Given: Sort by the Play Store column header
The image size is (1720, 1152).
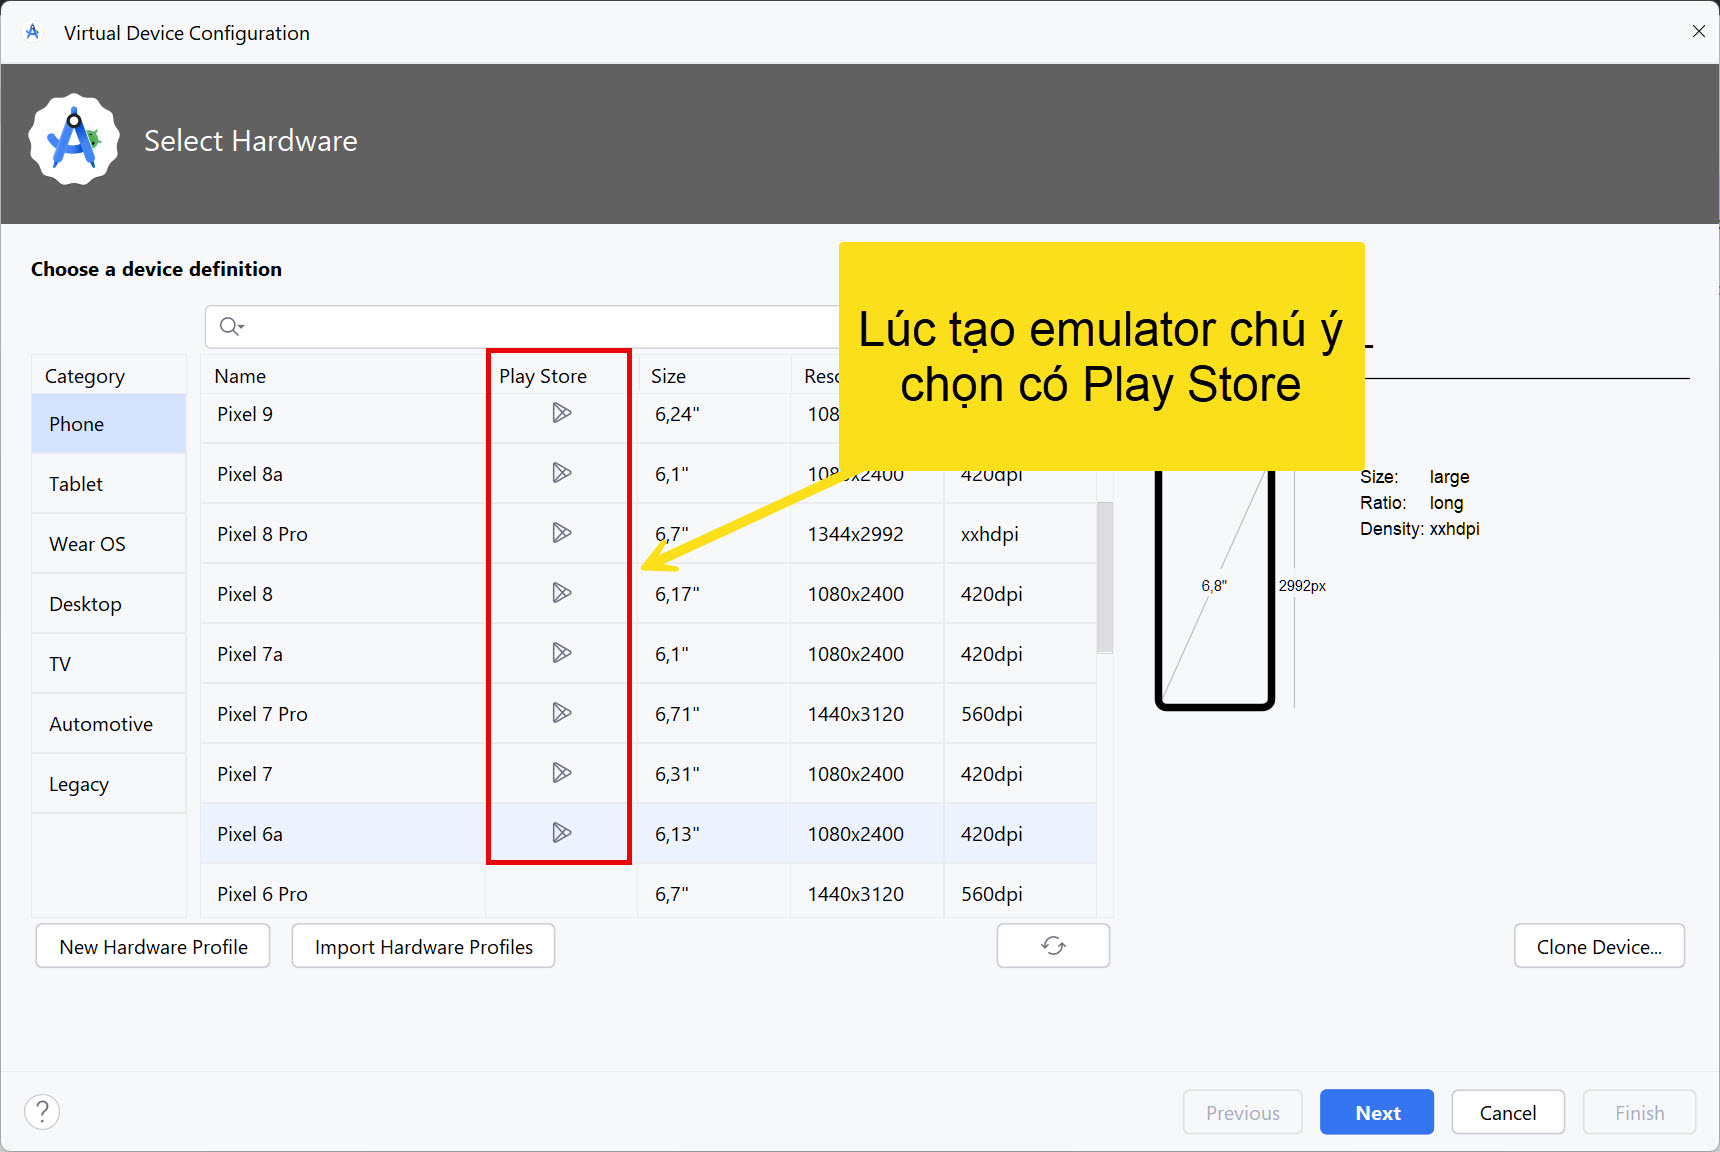Looking at the screenshot, I should coord(561,376).
